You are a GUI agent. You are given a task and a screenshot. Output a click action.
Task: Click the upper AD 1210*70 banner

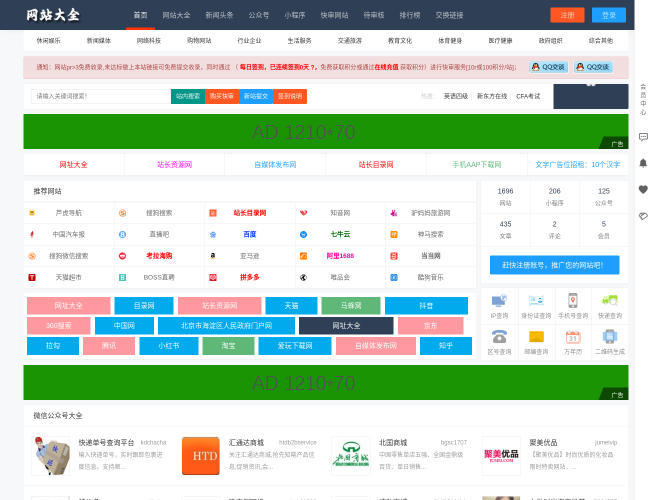[326, 132]
